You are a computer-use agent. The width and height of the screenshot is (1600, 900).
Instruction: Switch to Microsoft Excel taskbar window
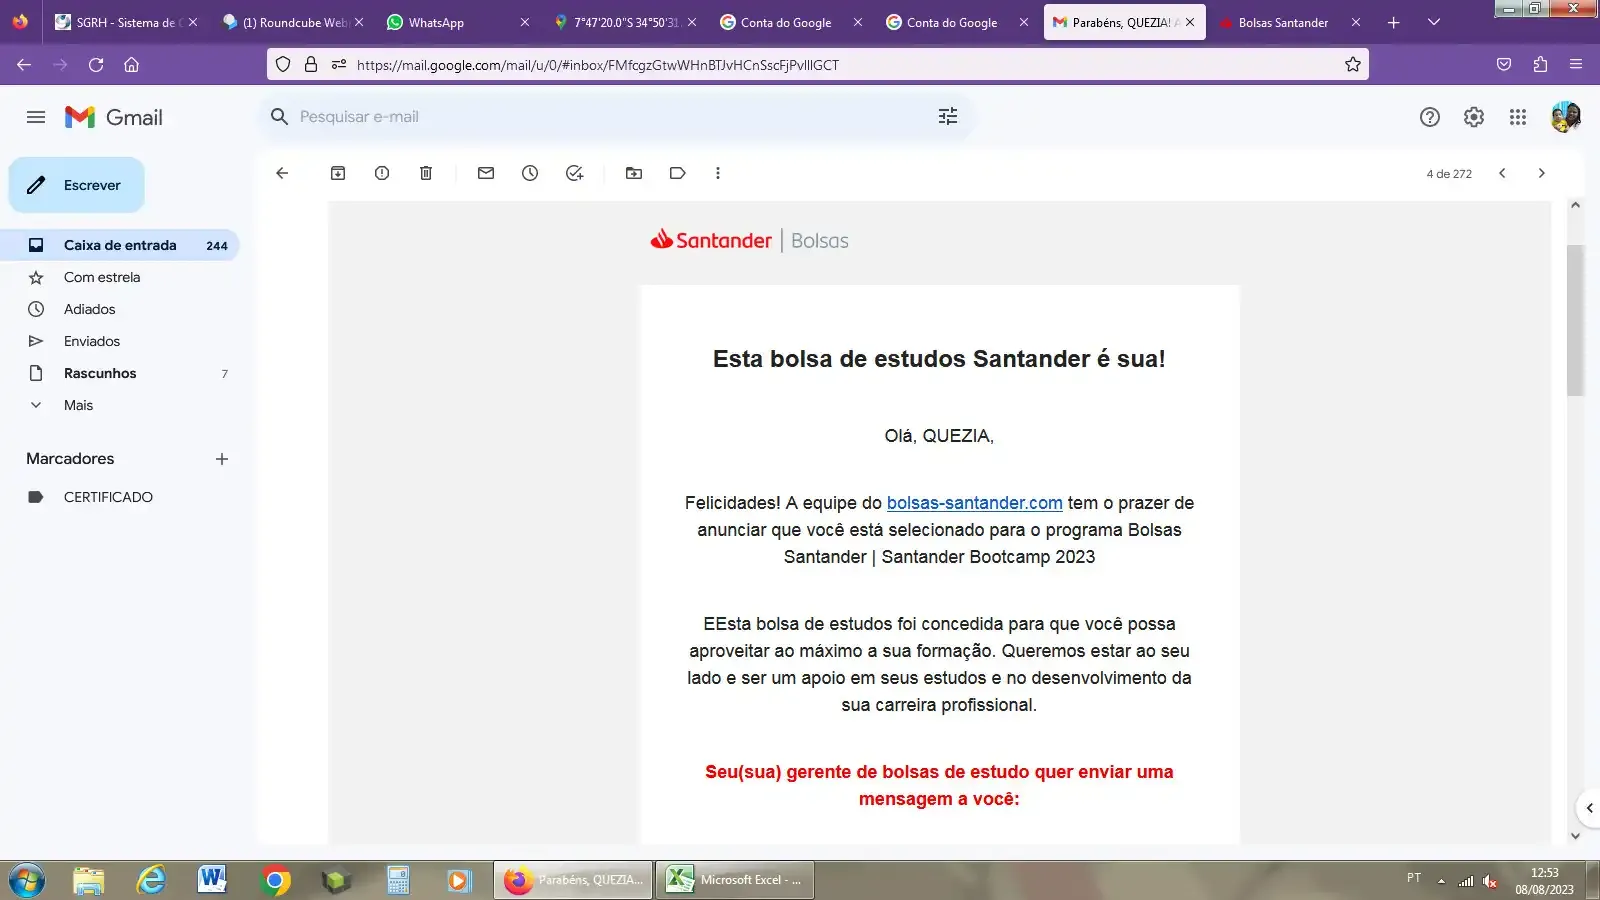tap(735, 880)
